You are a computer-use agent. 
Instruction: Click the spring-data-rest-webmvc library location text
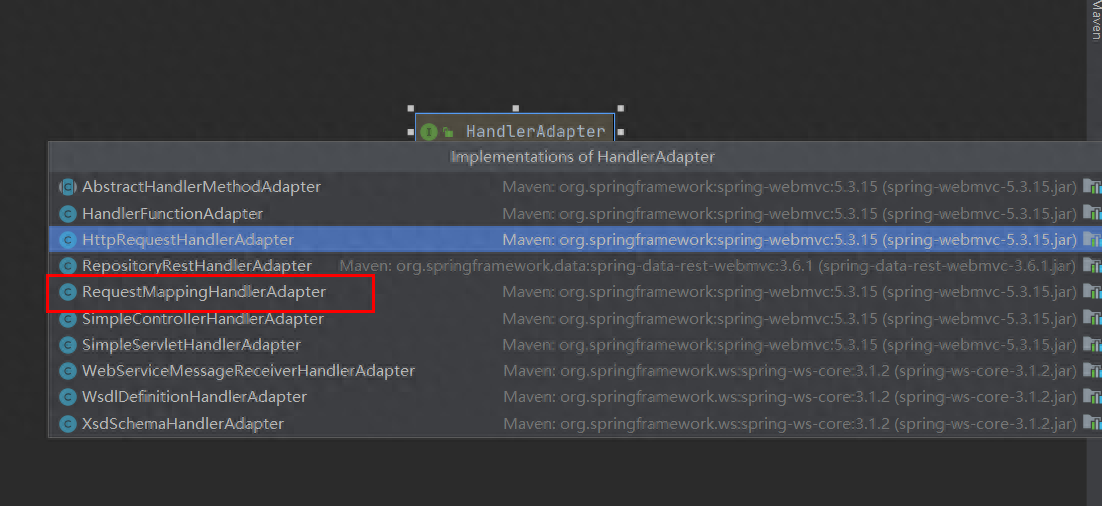708,266
